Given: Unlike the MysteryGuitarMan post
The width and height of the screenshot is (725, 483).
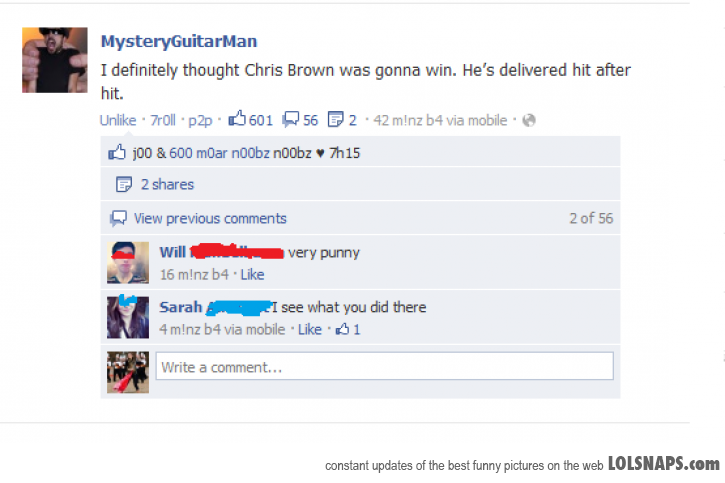Looking at the screenshot, I should (x=118, y=120).
